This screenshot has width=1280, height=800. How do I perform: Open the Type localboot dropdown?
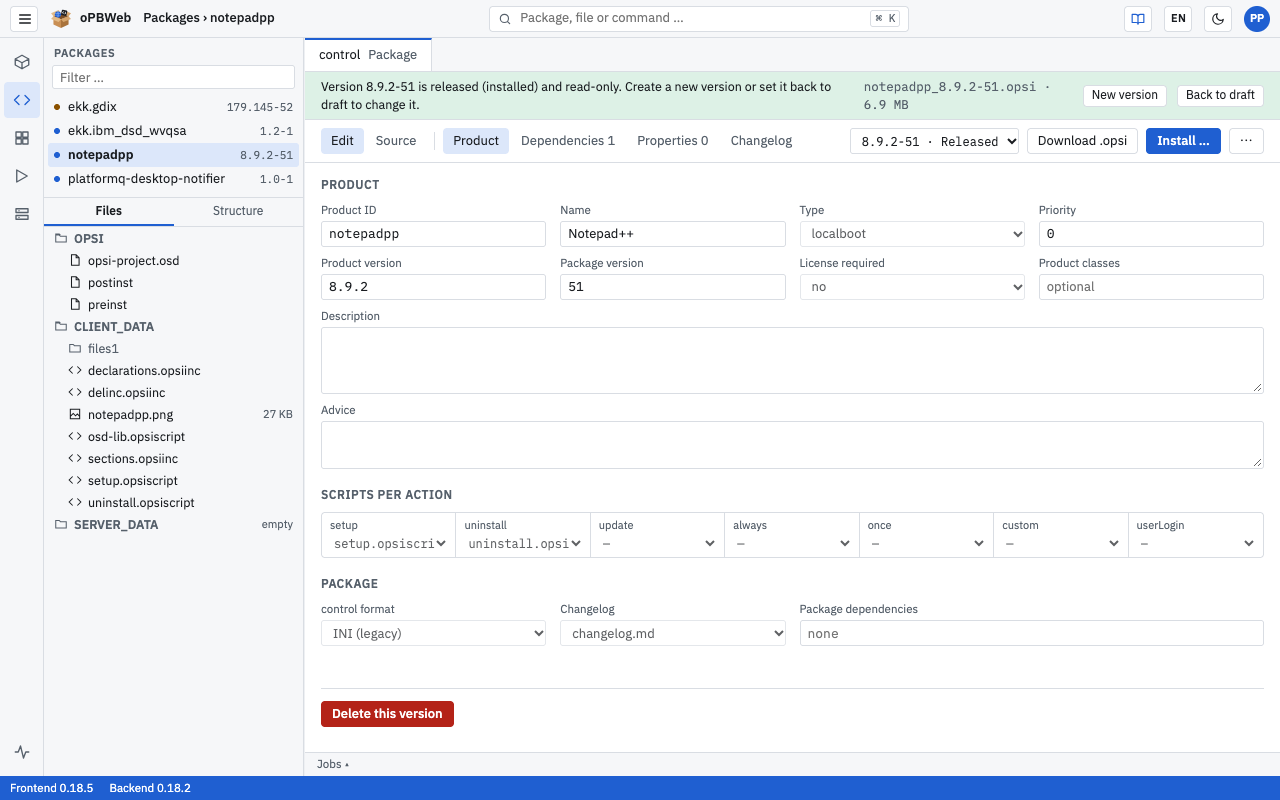coord(912,234)
